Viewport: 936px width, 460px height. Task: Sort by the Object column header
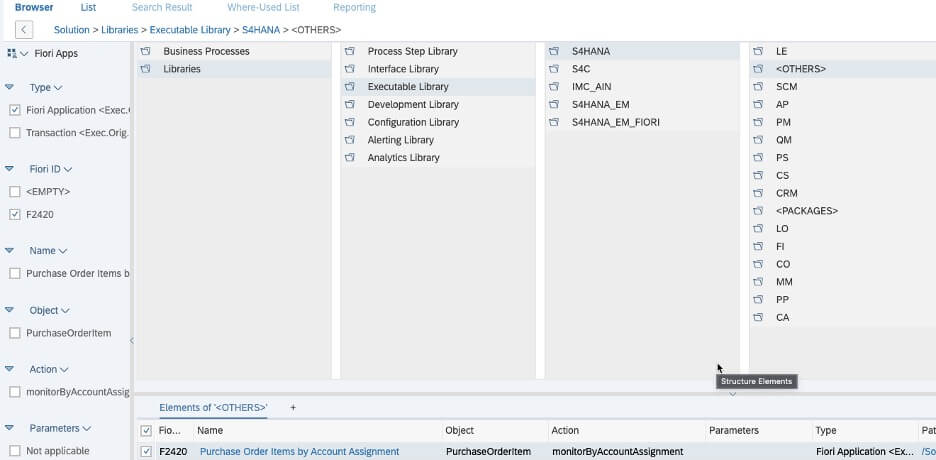(460, 430)
